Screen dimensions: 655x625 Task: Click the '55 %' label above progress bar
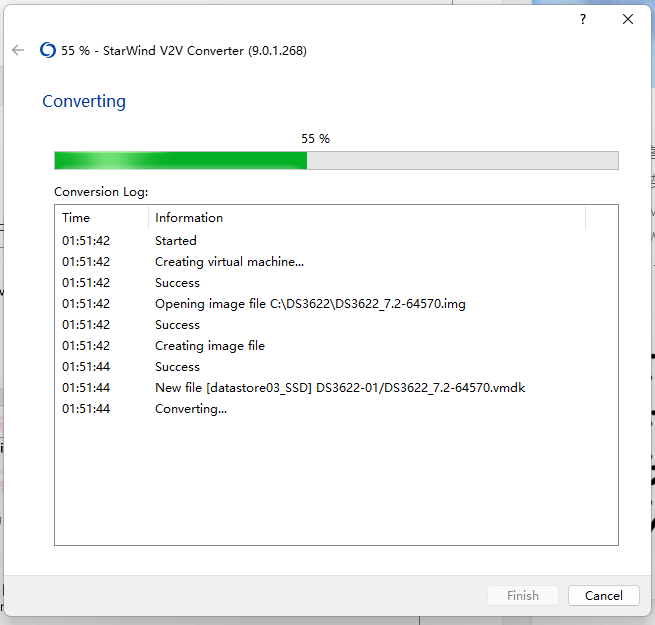(x=315, y=139)
